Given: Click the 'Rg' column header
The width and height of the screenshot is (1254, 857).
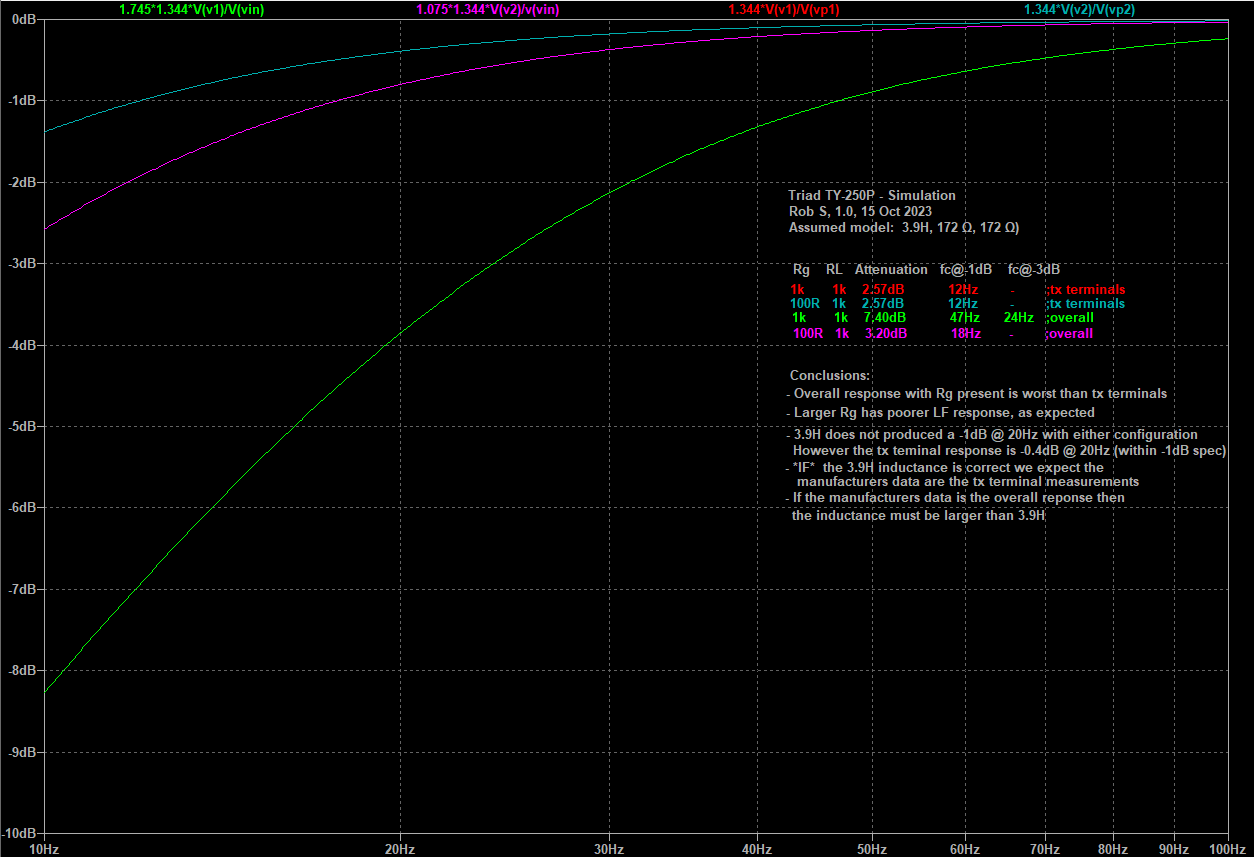Looking at the screenshot, I should click(x=801, y=270).
